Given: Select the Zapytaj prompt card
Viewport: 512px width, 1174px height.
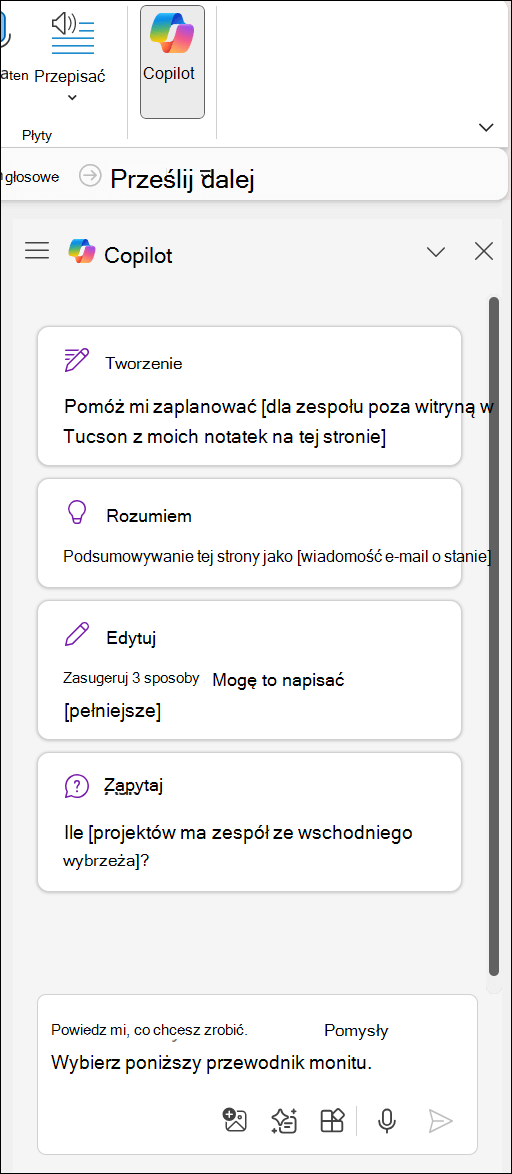Looking at the screenshot, I should (249, 822).
